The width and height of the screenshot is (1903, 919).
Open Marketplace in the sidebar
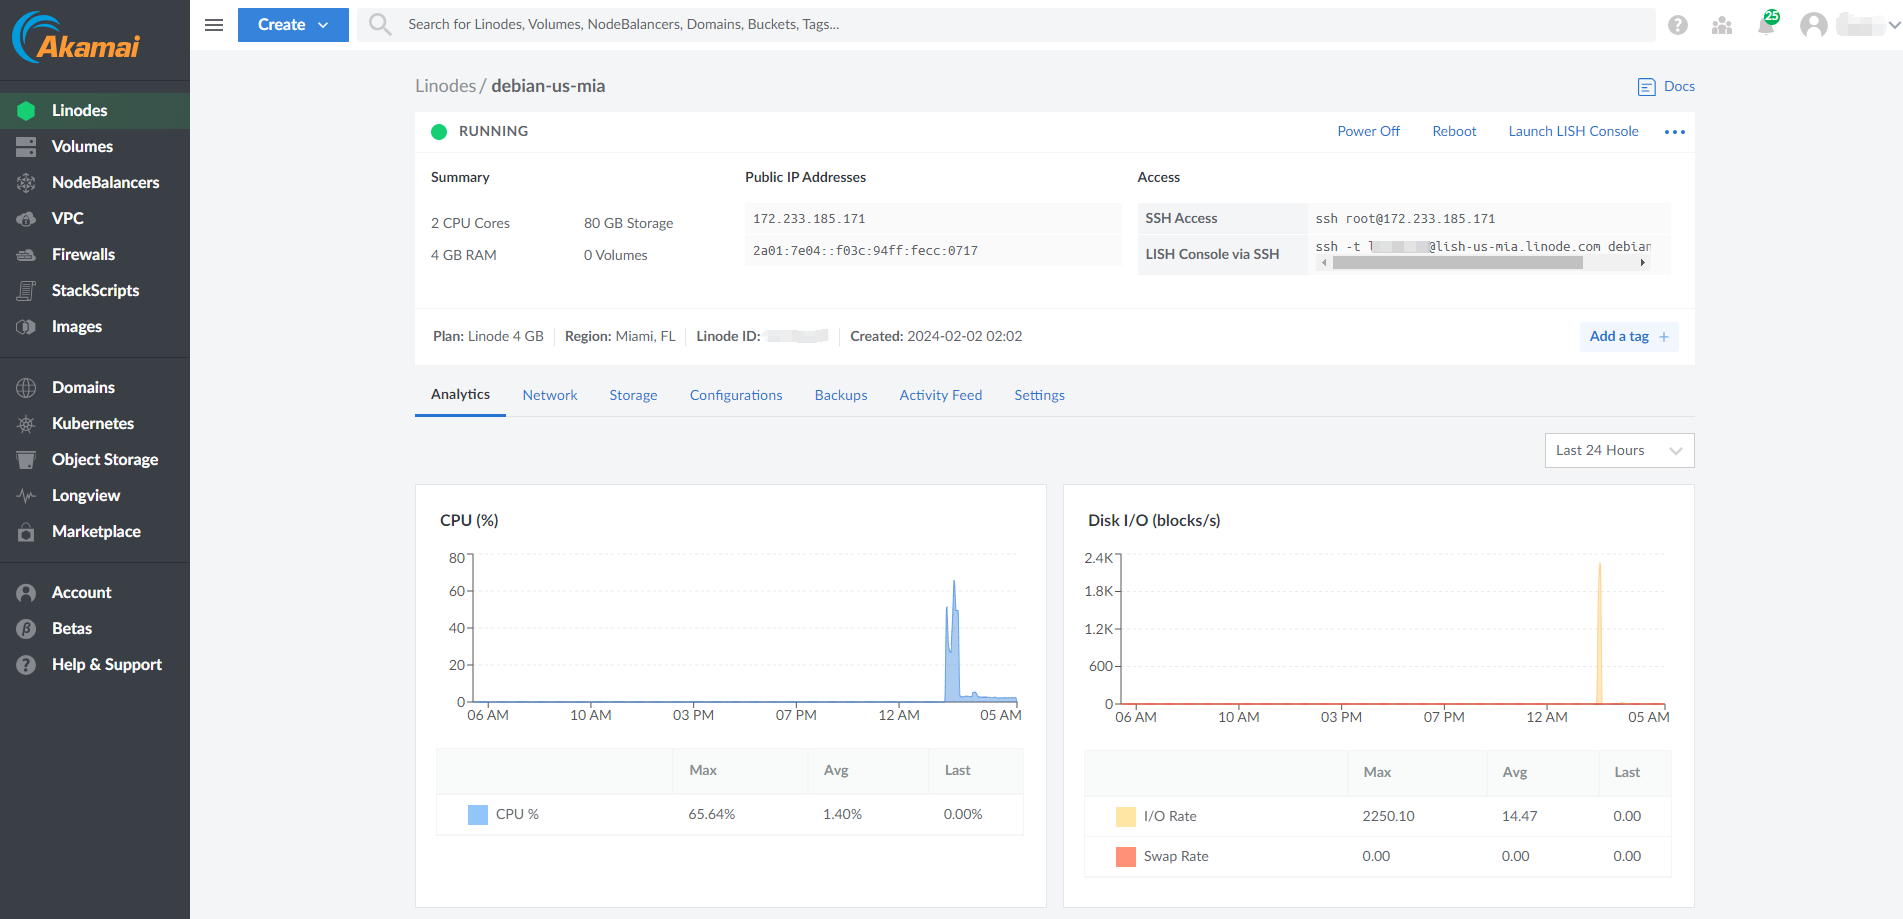point(96,531)
